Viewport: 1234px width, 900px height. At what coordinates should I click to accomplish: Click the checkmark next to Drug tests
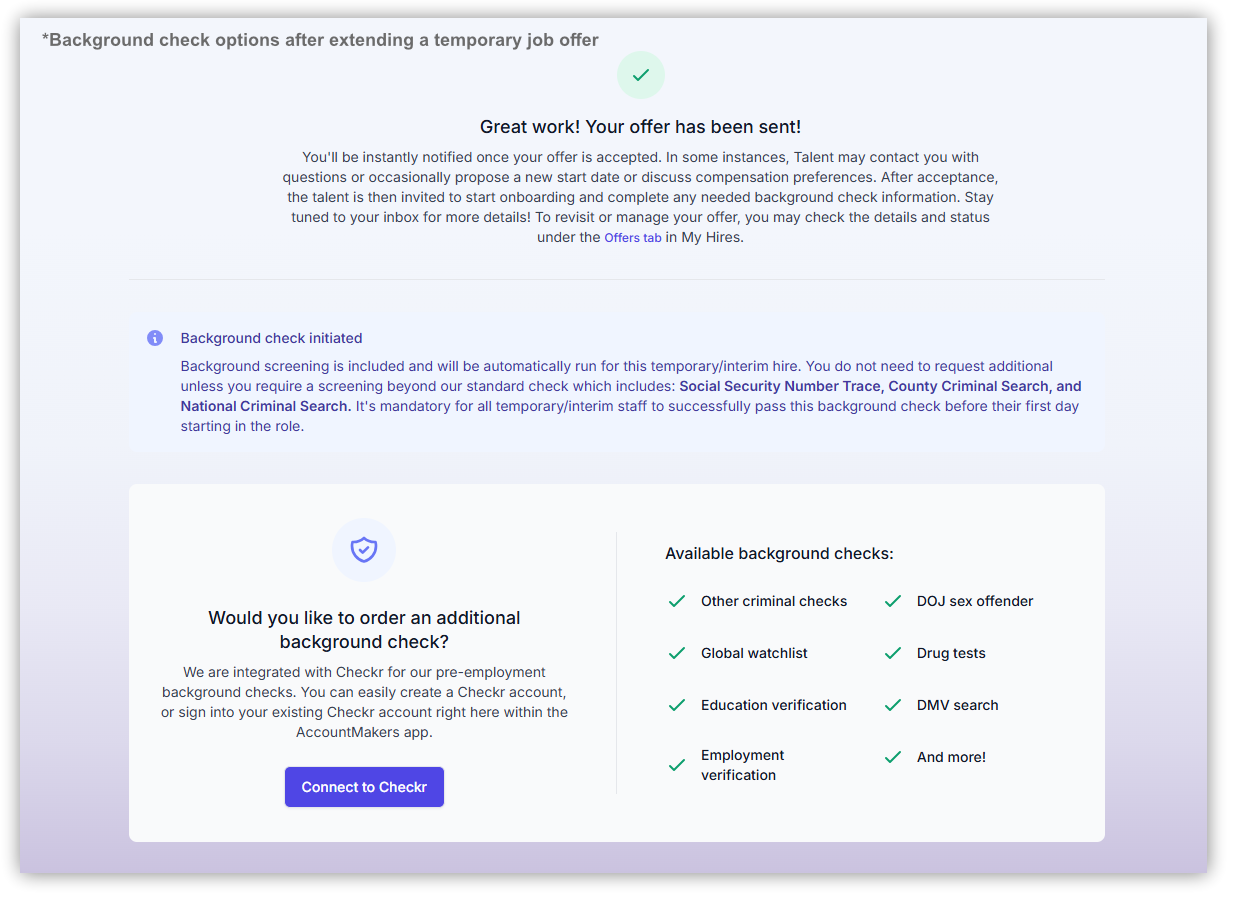[x=892, y=653]
